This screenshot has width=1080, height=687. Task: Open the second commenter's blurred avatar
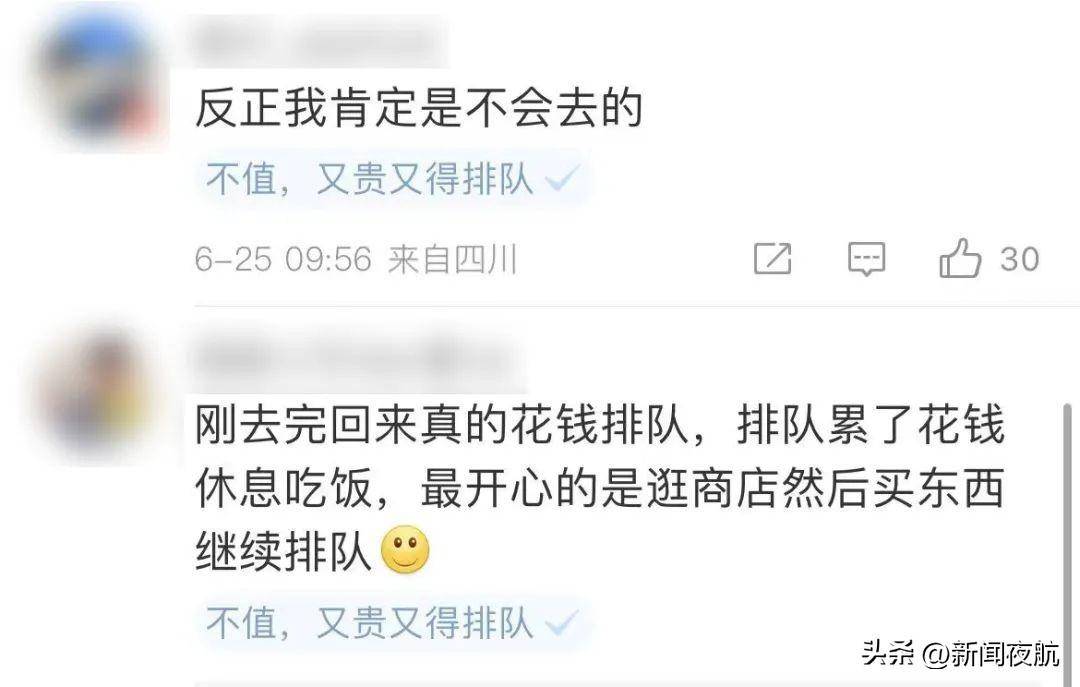pos(97,394)
